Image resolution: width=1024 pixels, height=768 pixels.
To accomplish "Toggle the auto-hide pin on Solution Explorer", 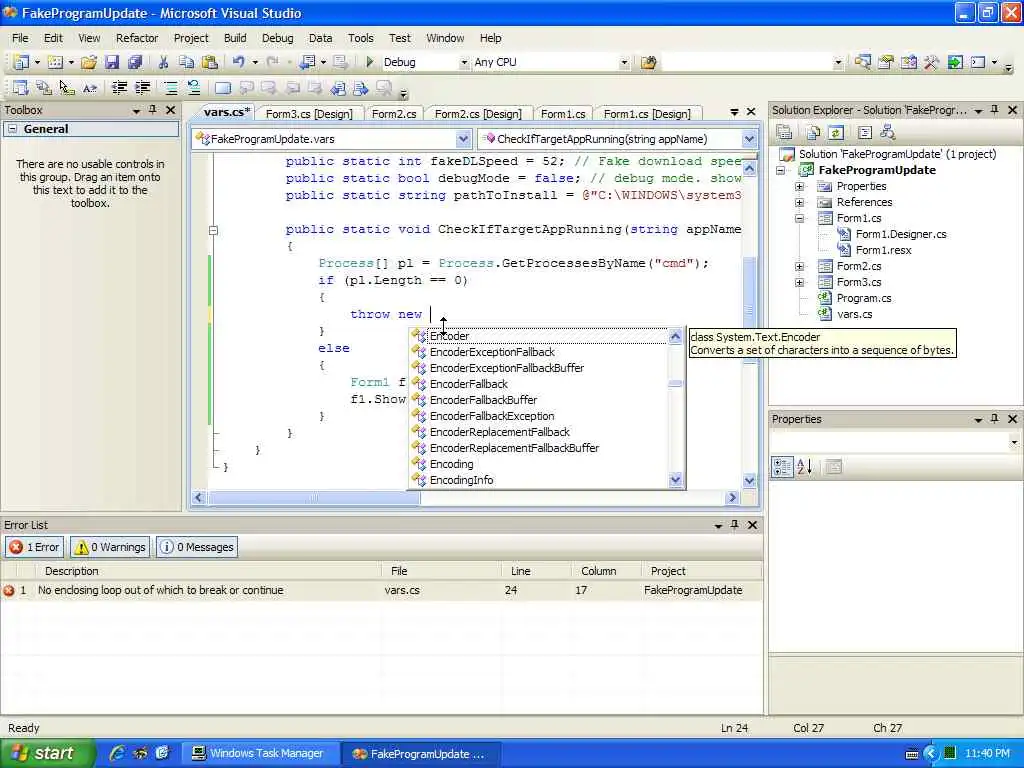I will pyautogui.click(x=995, y=110).
